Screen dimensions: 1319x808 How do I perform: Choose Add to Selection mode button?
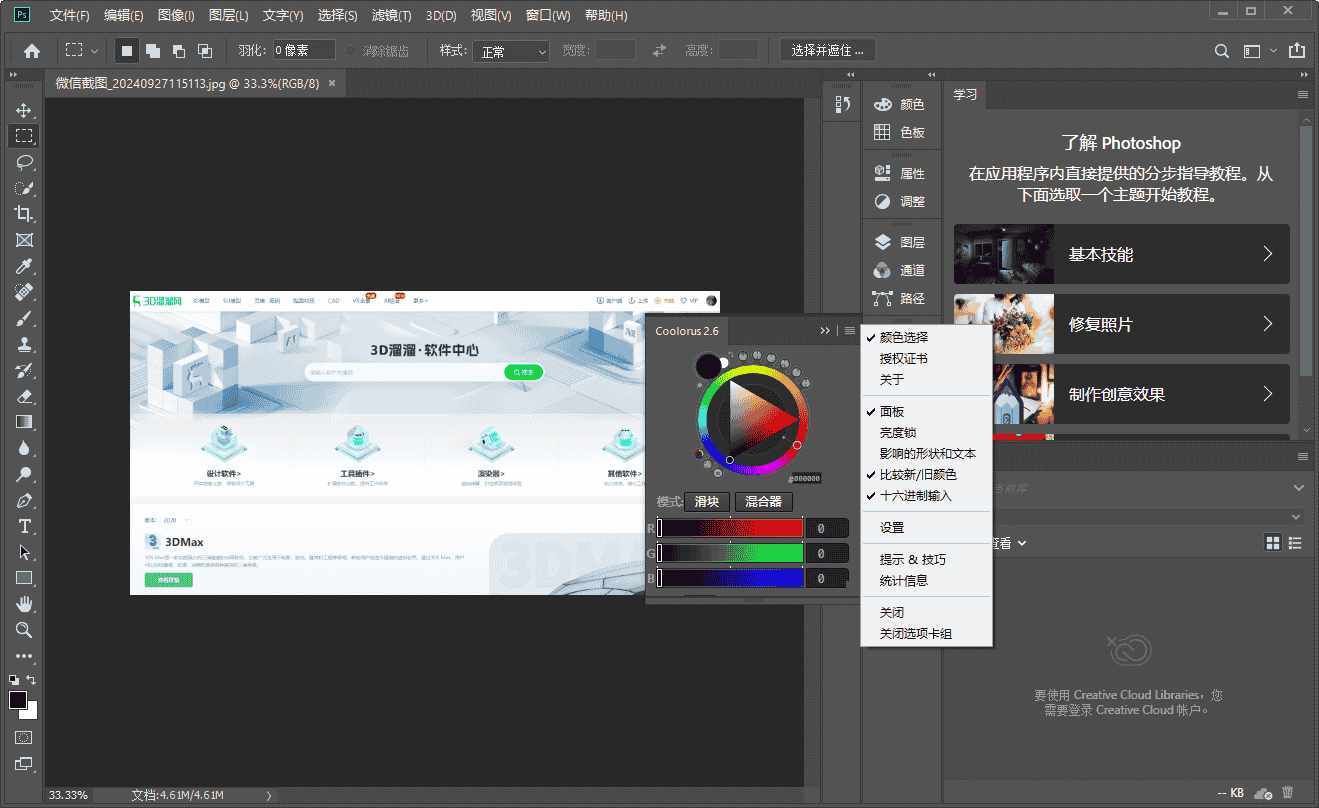(153, 50)
